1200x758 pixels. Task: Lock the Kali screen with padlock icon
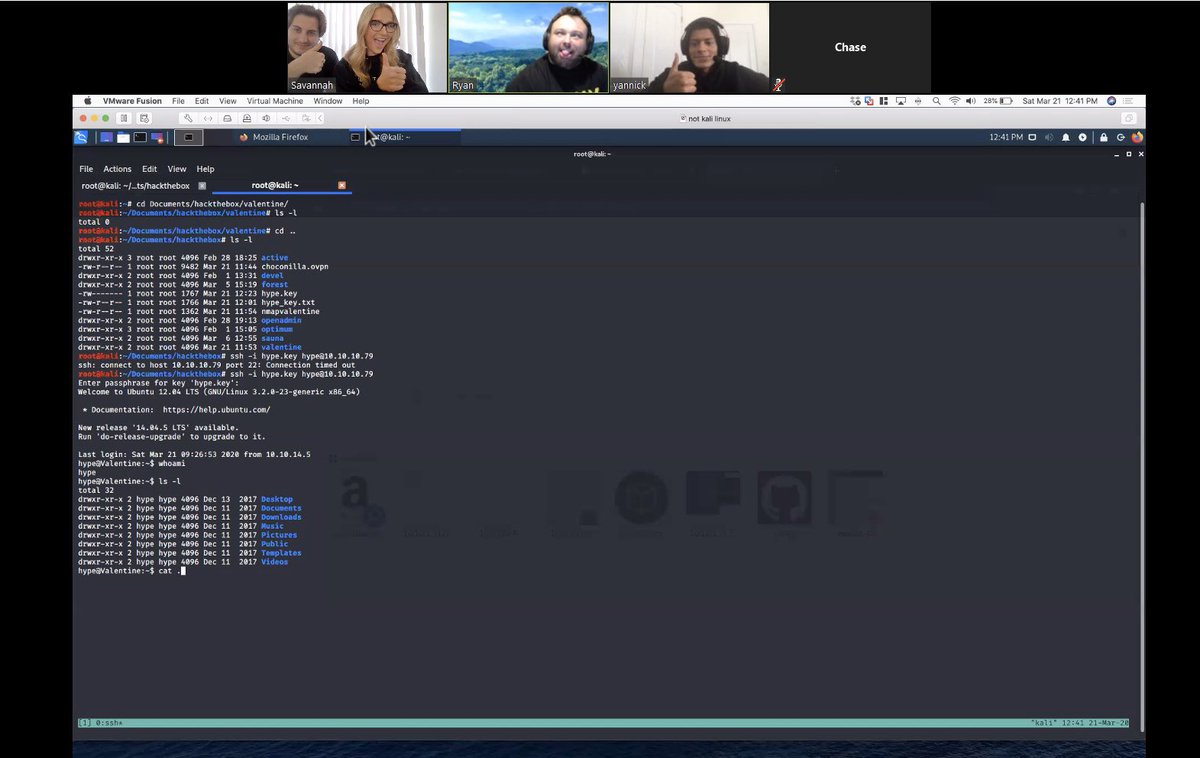[1104, 137]
